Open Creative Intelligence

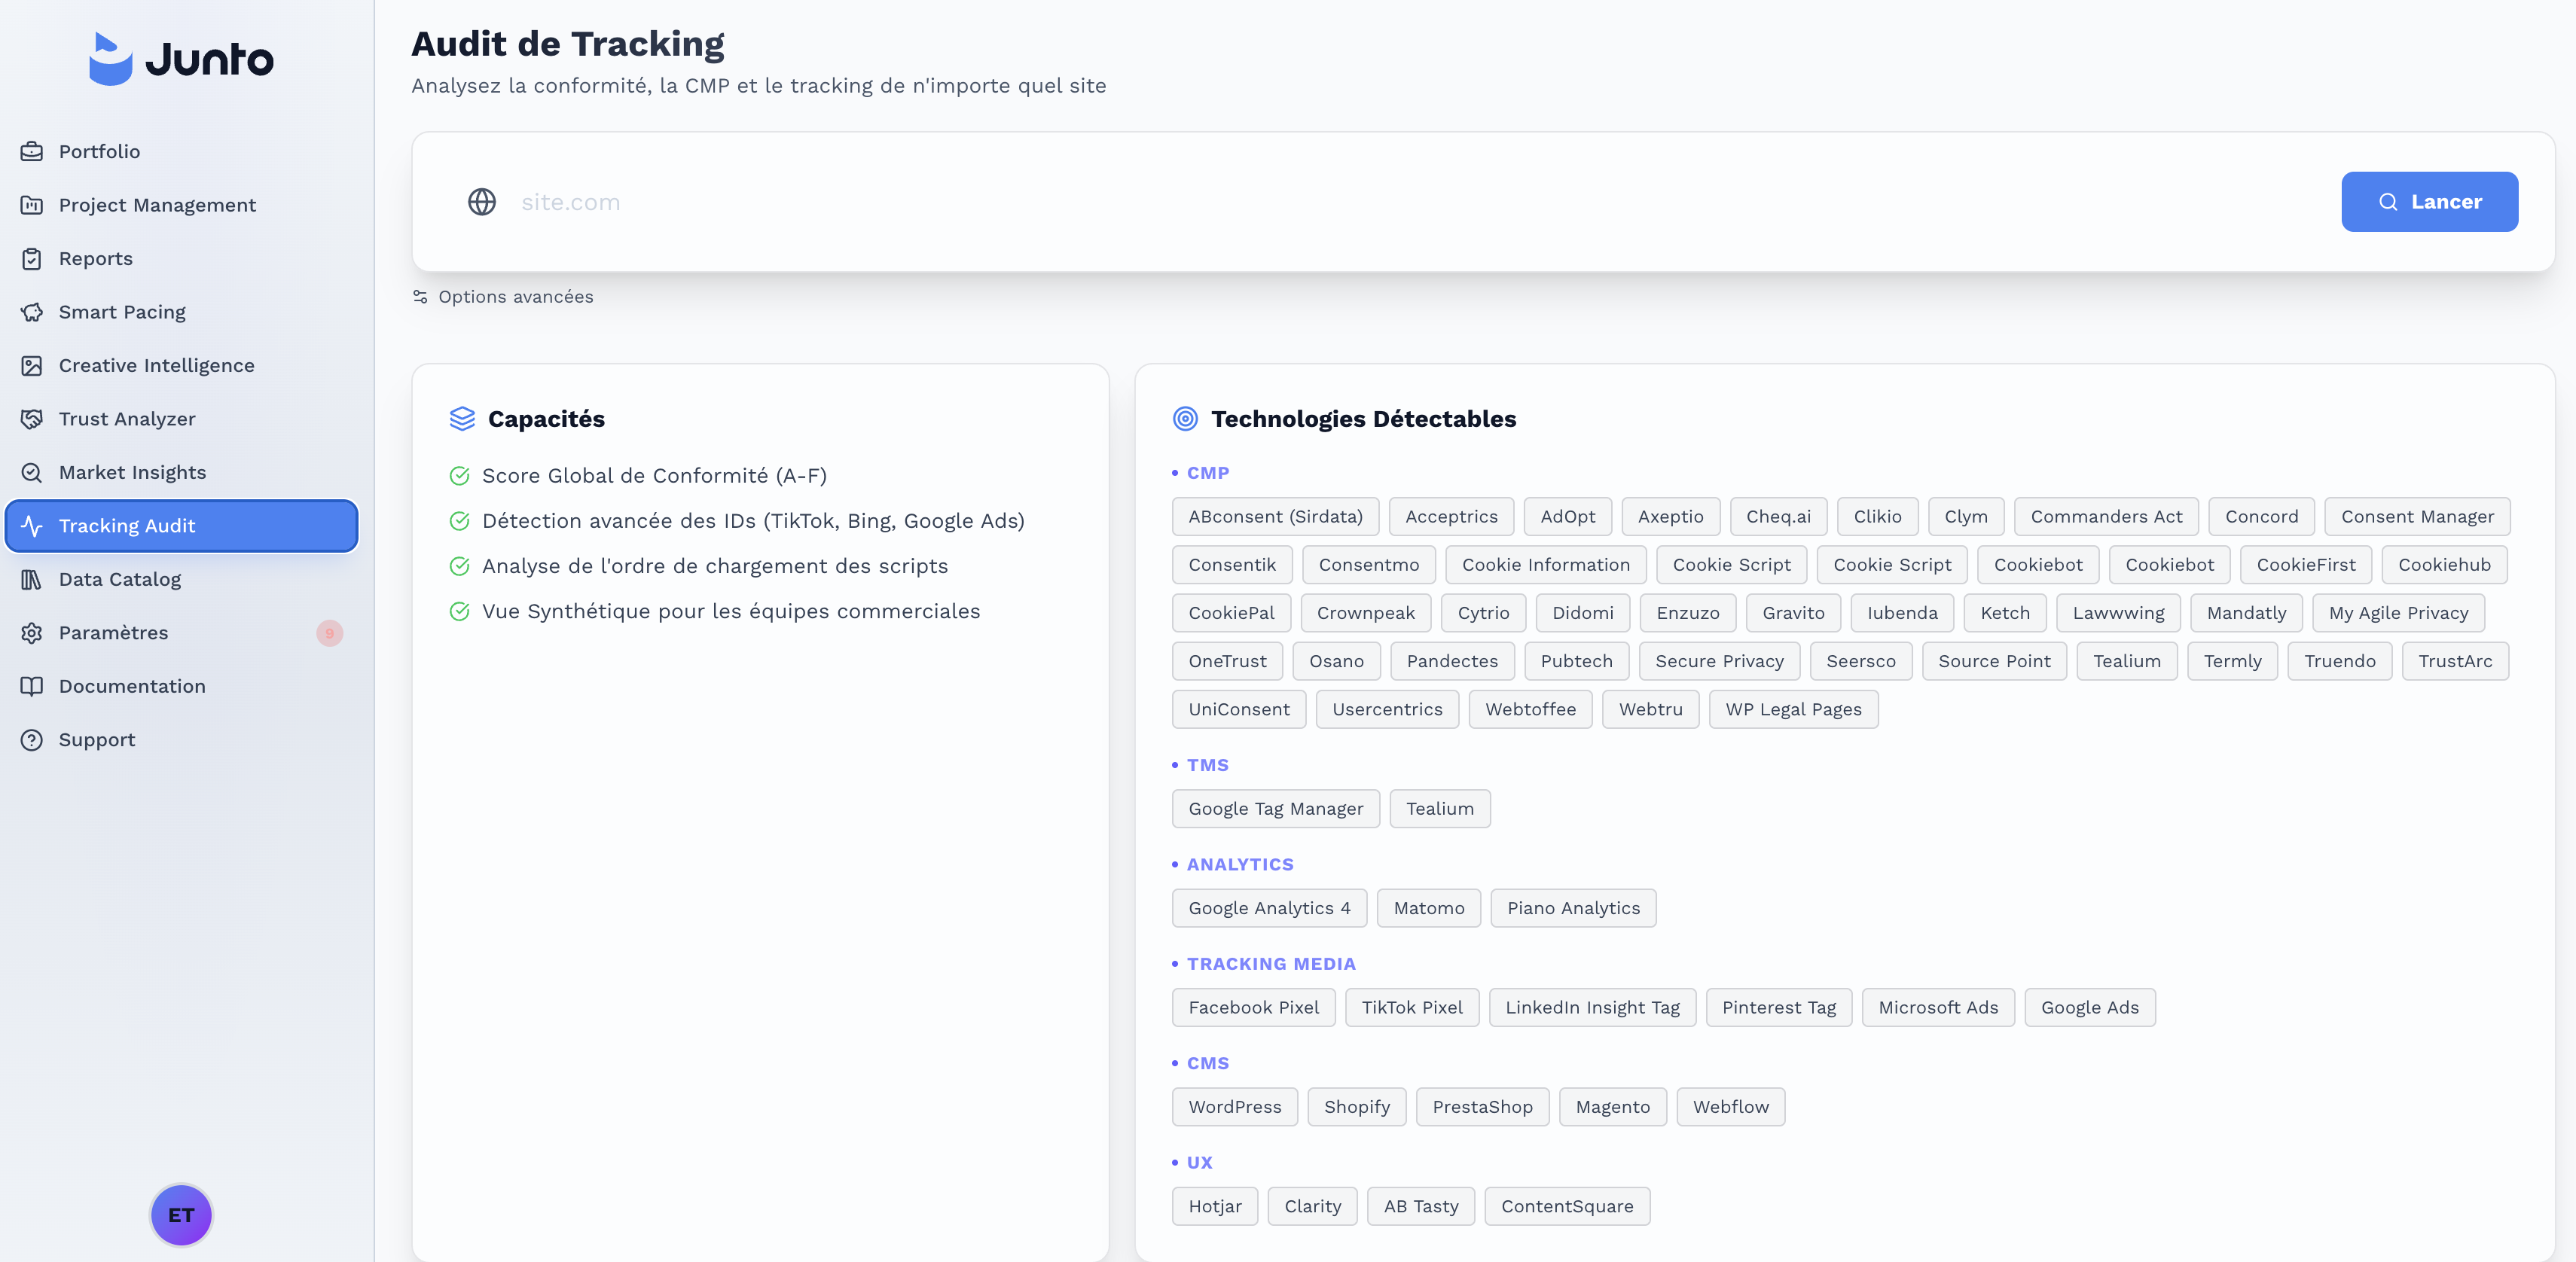[181, 365]
